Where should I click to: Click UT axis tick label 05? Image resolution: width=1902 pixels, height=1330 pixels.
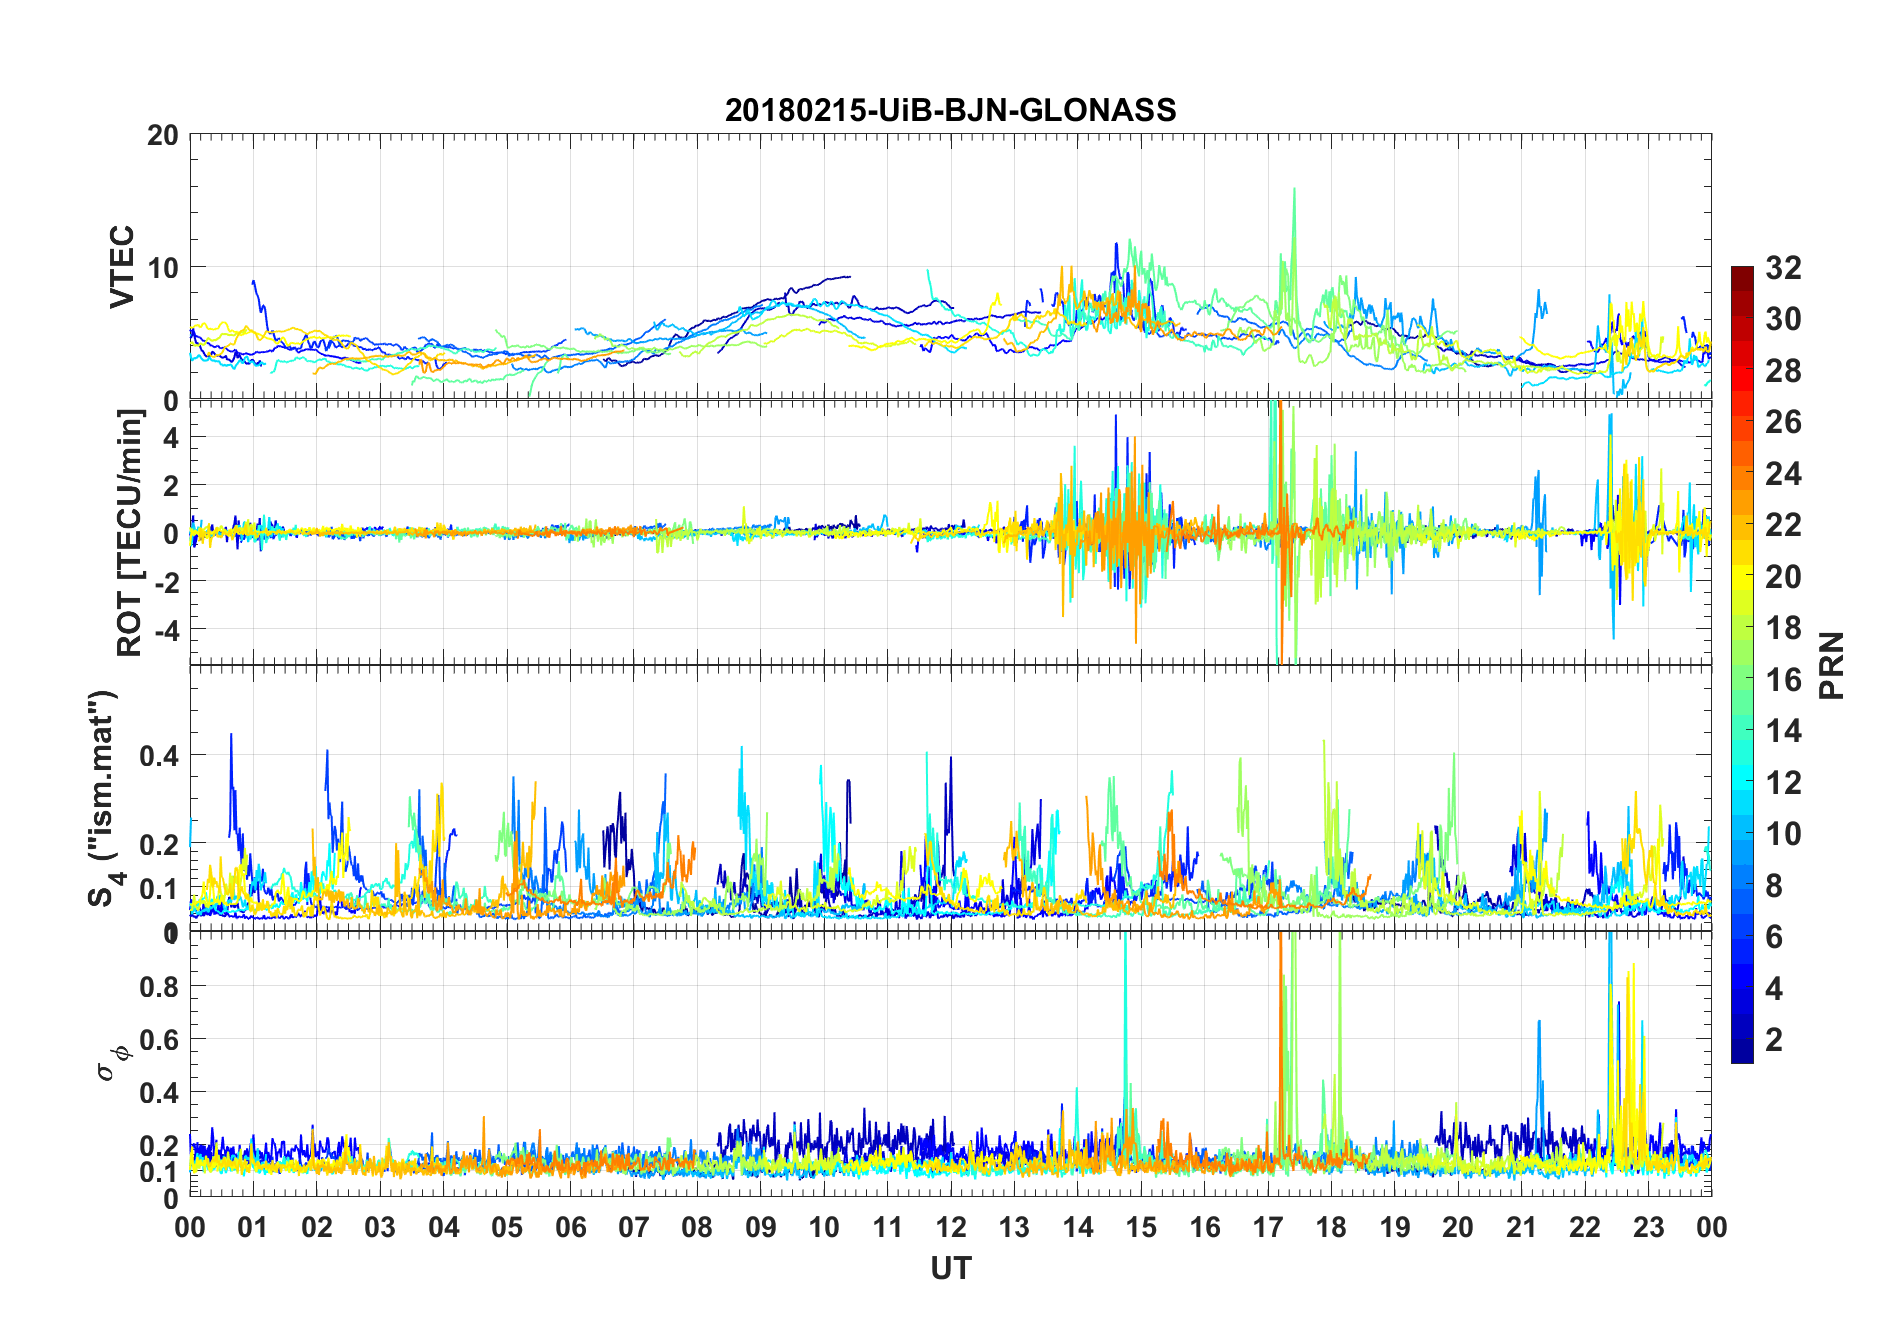point(507,1227)
